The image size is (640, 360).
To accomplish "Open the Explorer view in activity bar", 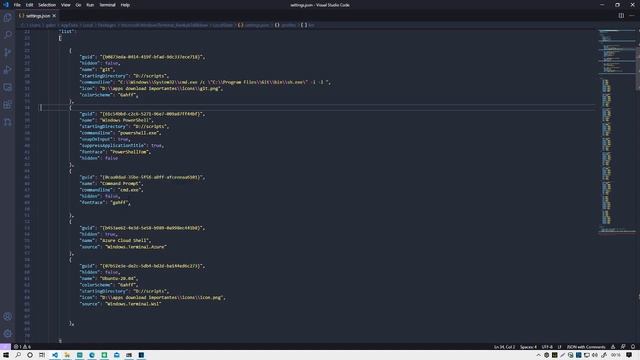I will tap(7, 18).
